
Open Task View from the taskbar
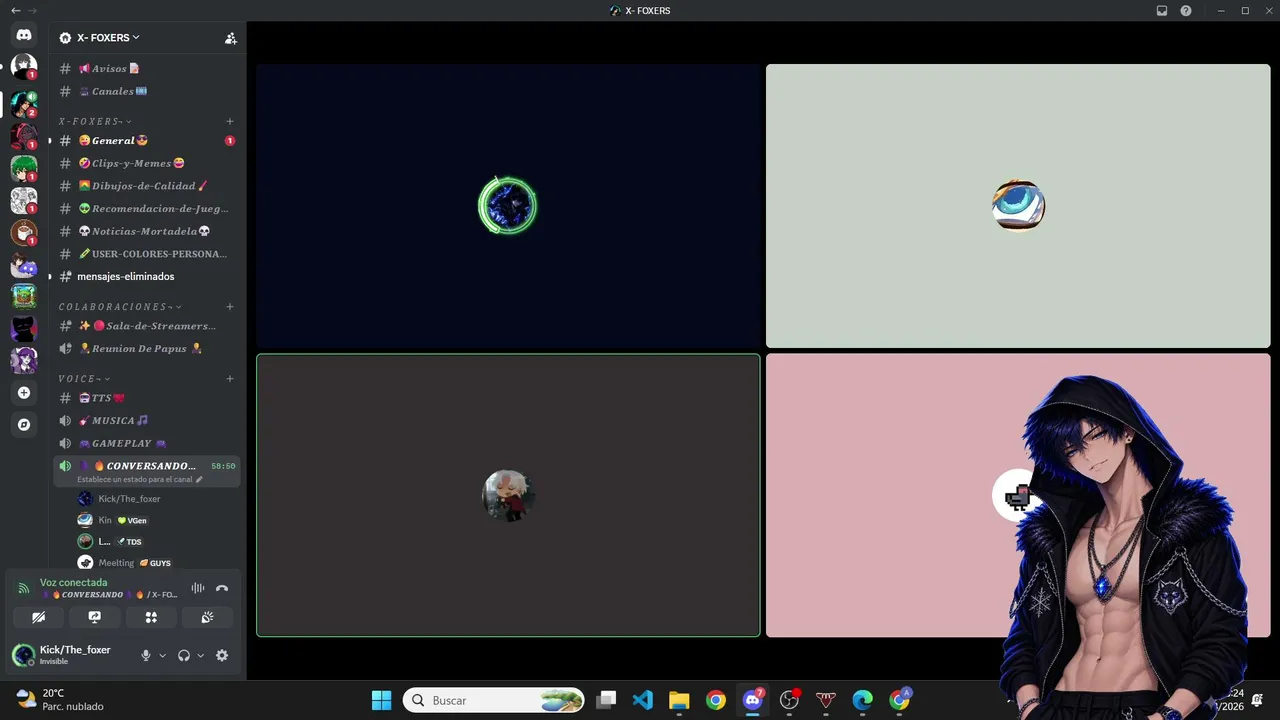(606, 700)
